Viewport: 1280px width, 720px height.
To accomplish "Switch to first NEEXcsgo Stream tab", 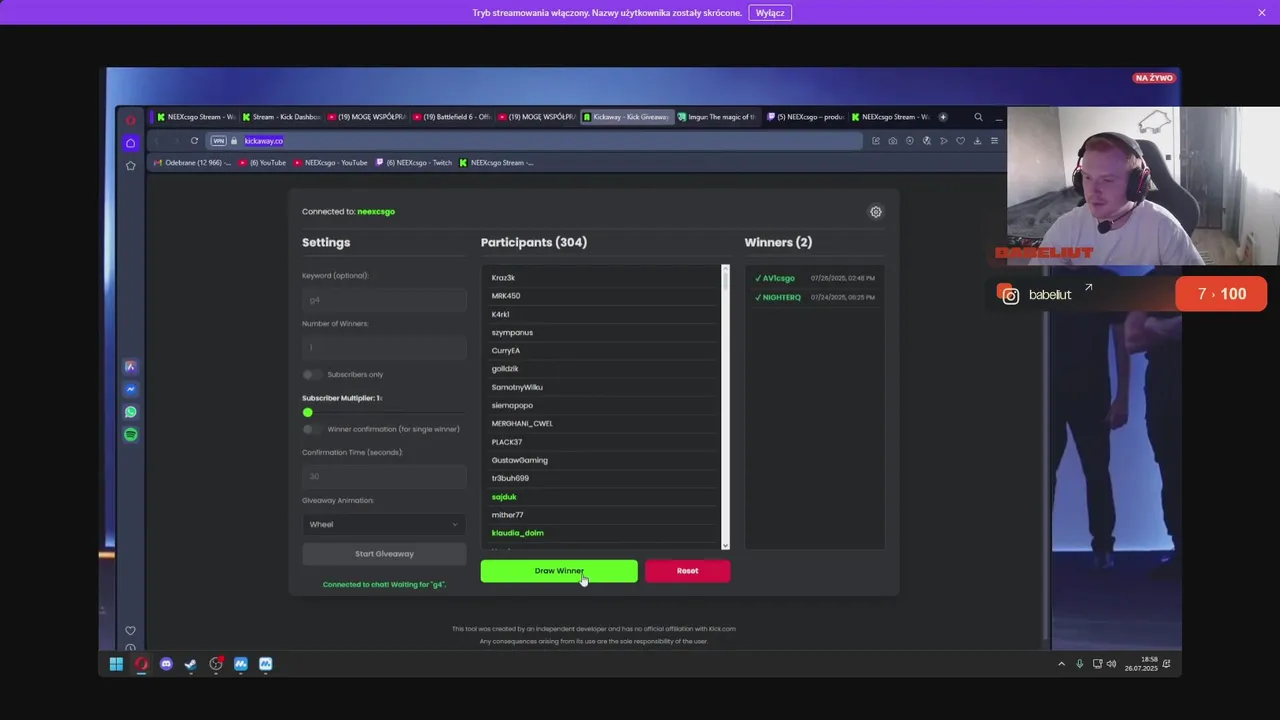I will click(195, 117).
